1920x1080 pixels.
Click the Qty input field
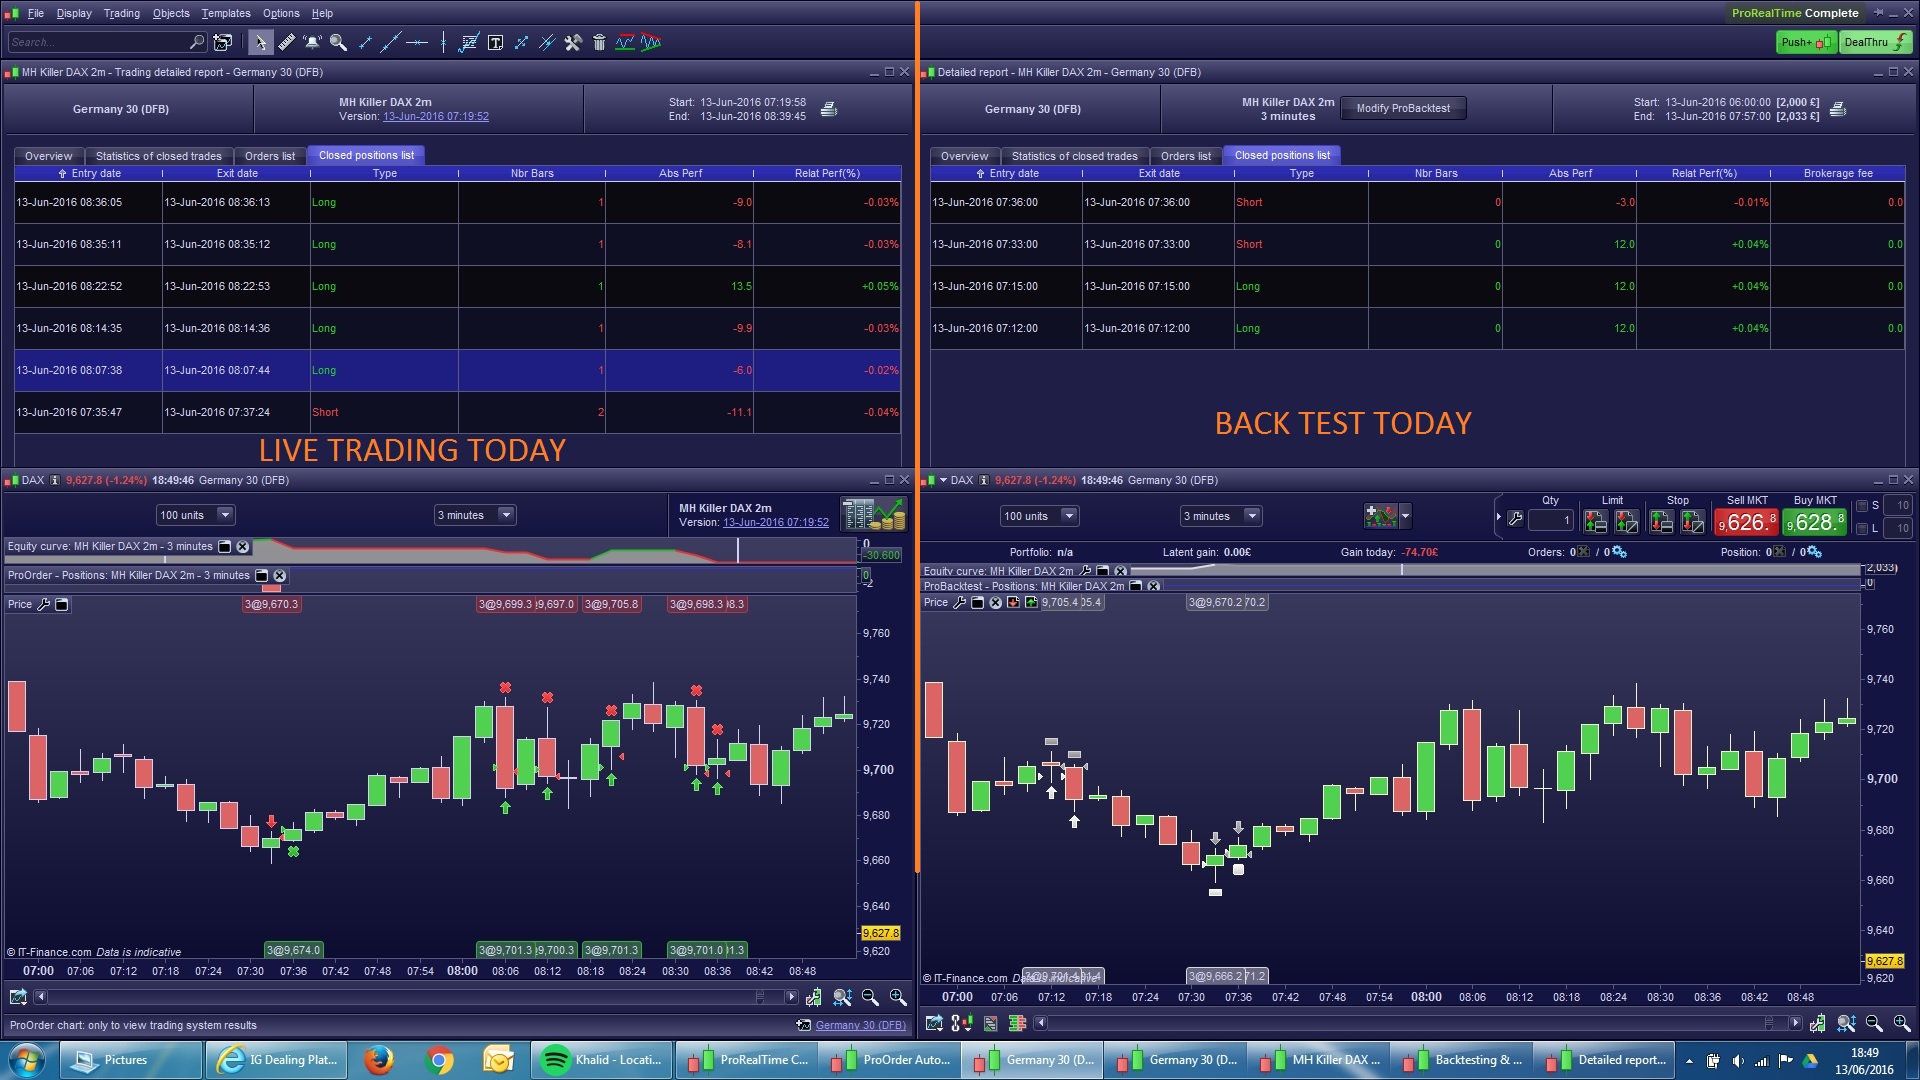(1551, 520)
